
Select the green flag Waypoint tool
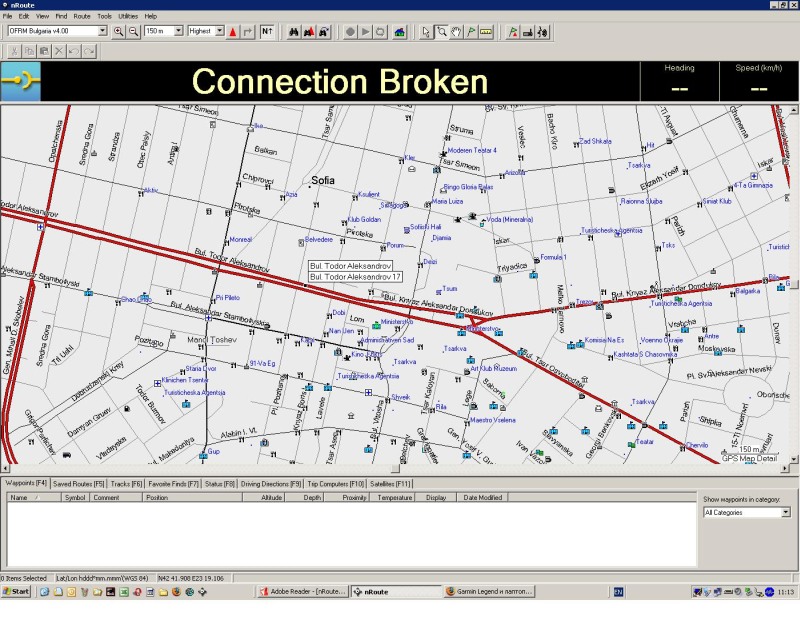click(x=471, y=32)
